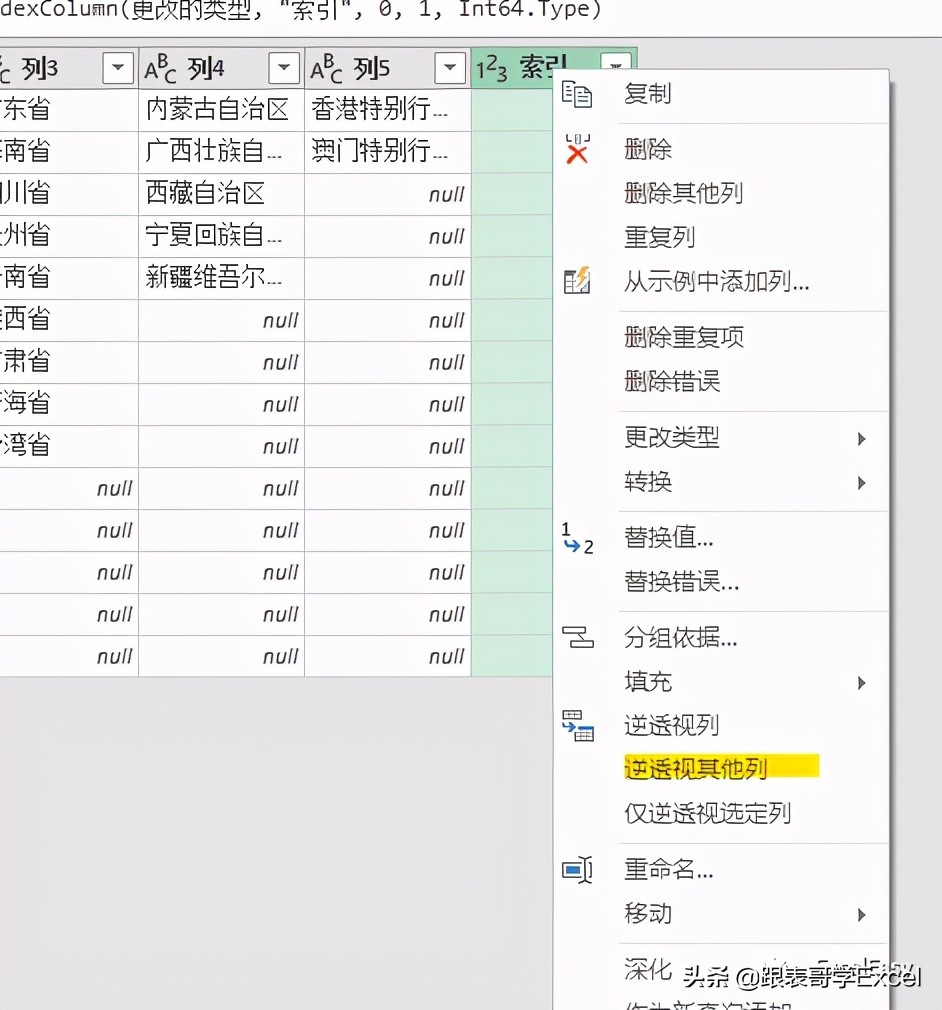Expand the 填充 submenu arrow

click(861, 682)
